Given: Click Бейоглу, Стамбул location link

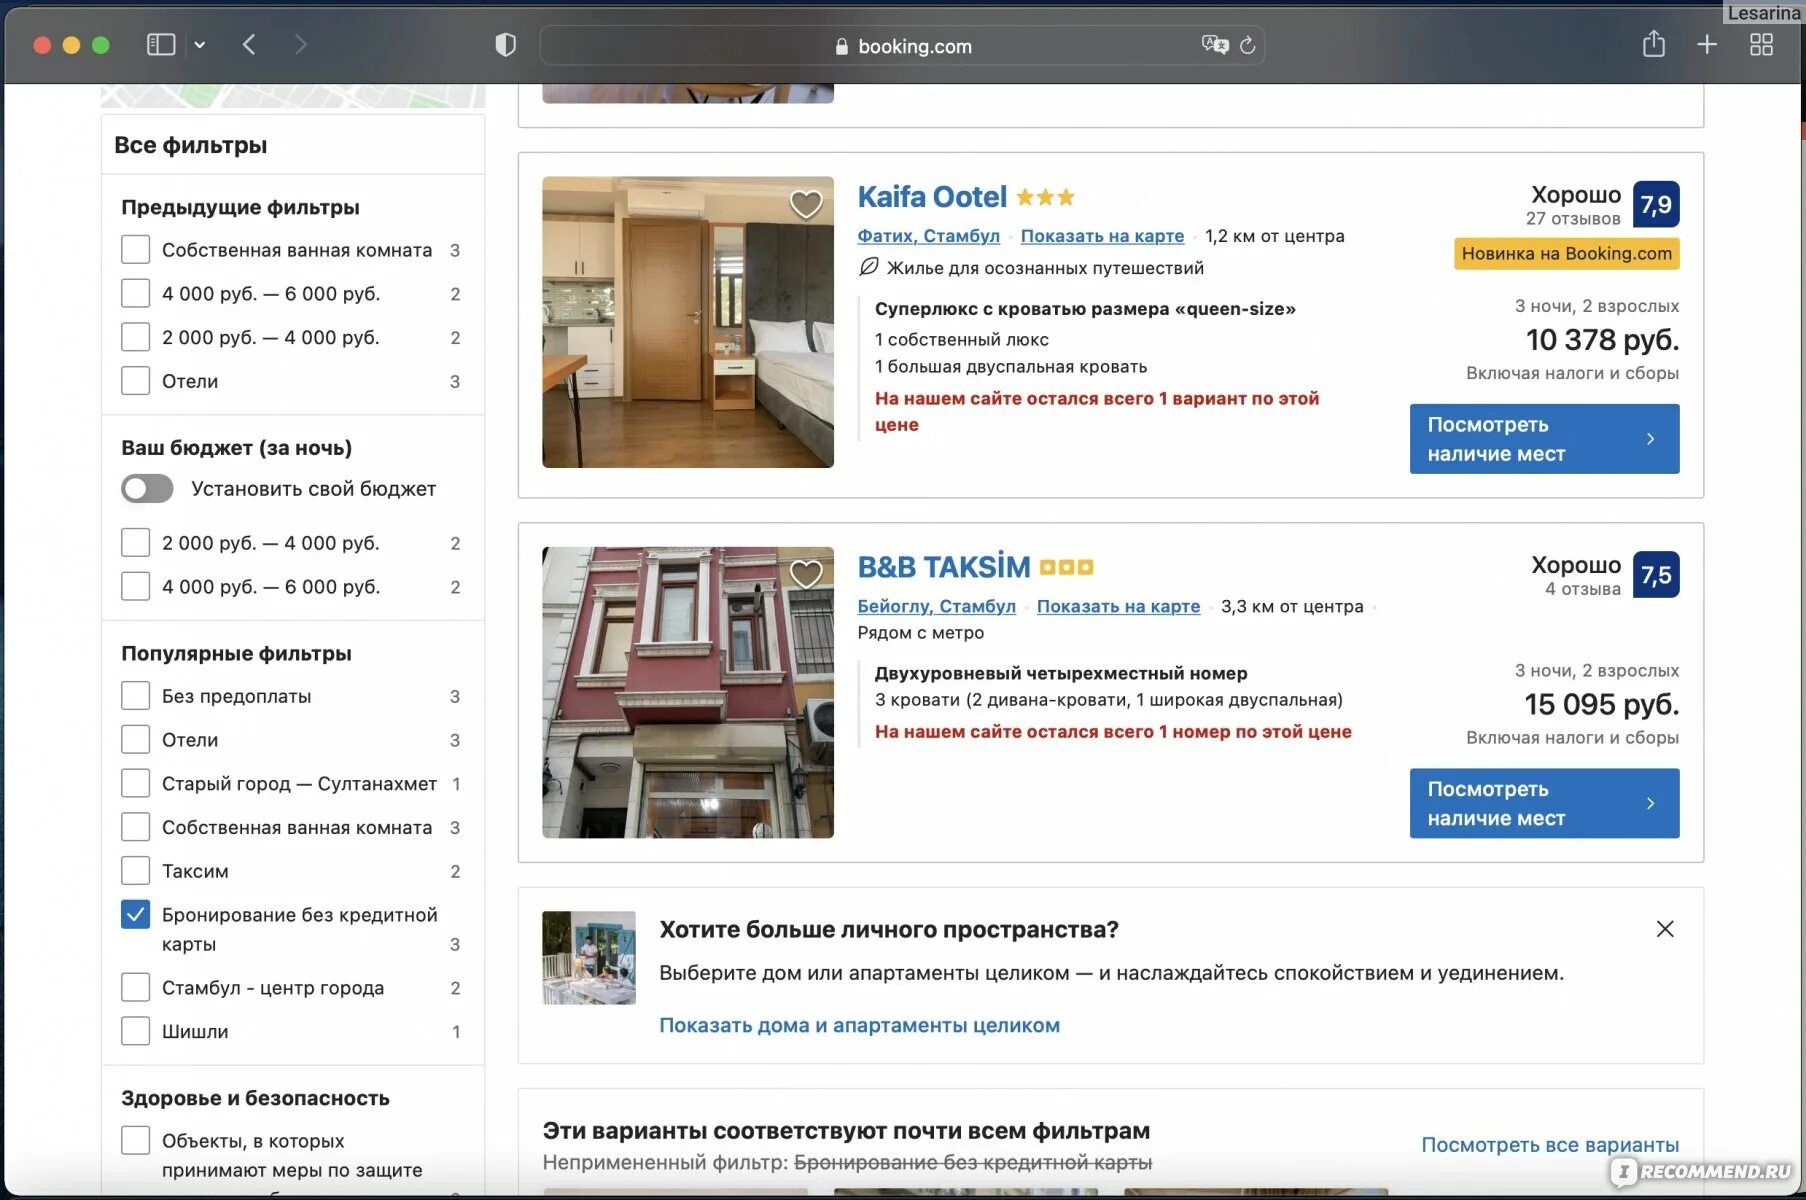Looking at the screenshot, I should tap(936, 606).
